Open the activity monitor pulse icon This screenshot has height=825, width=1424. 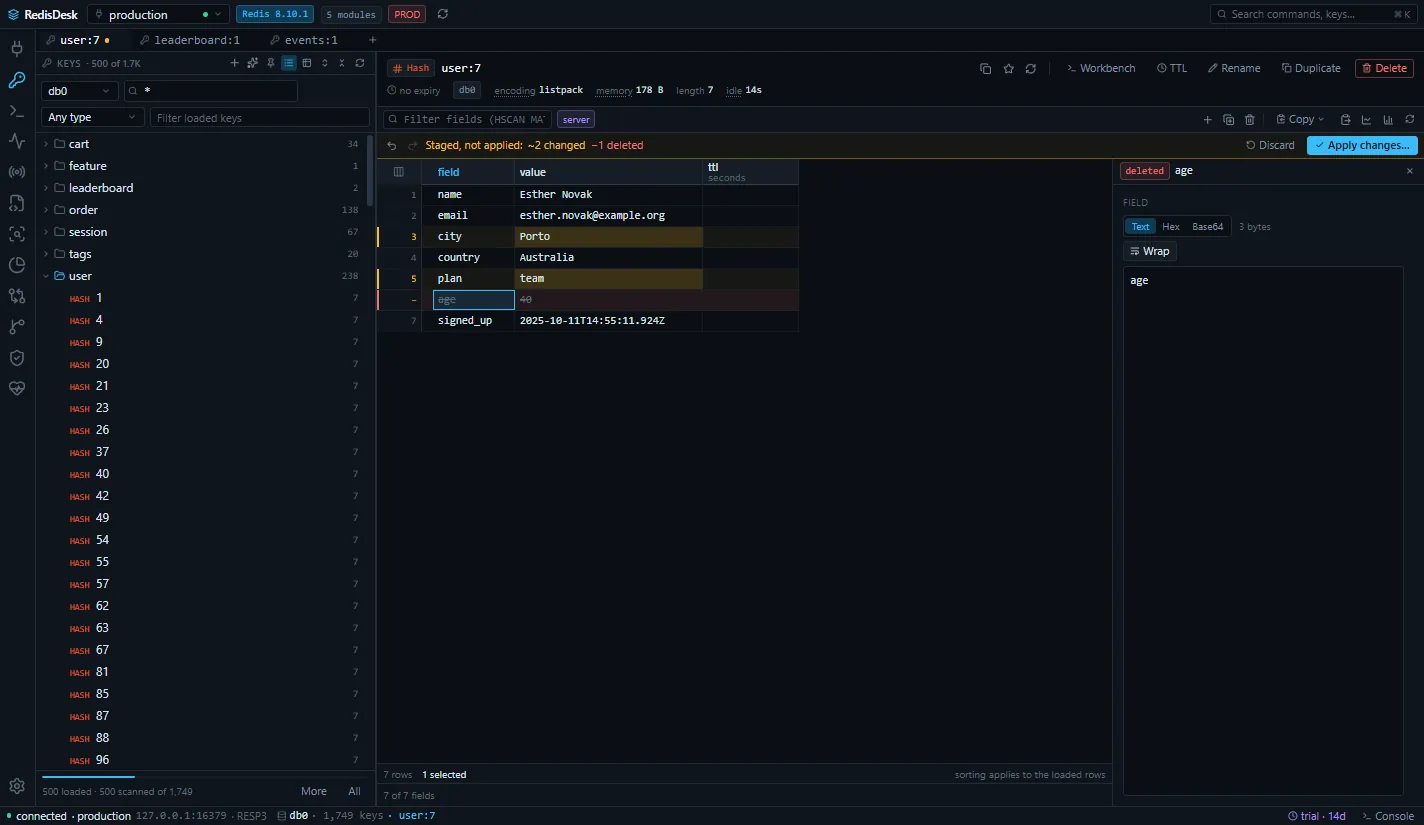17,141
